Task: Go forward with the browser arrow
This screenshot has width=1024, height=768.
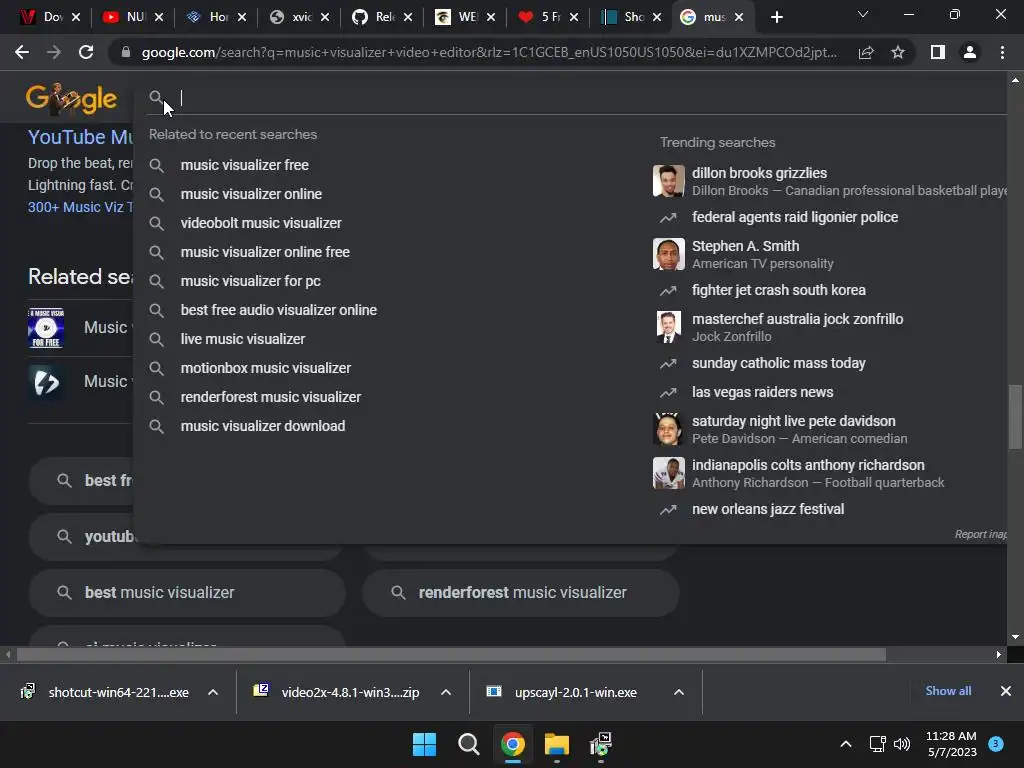Action: click(x=54, y=52)
